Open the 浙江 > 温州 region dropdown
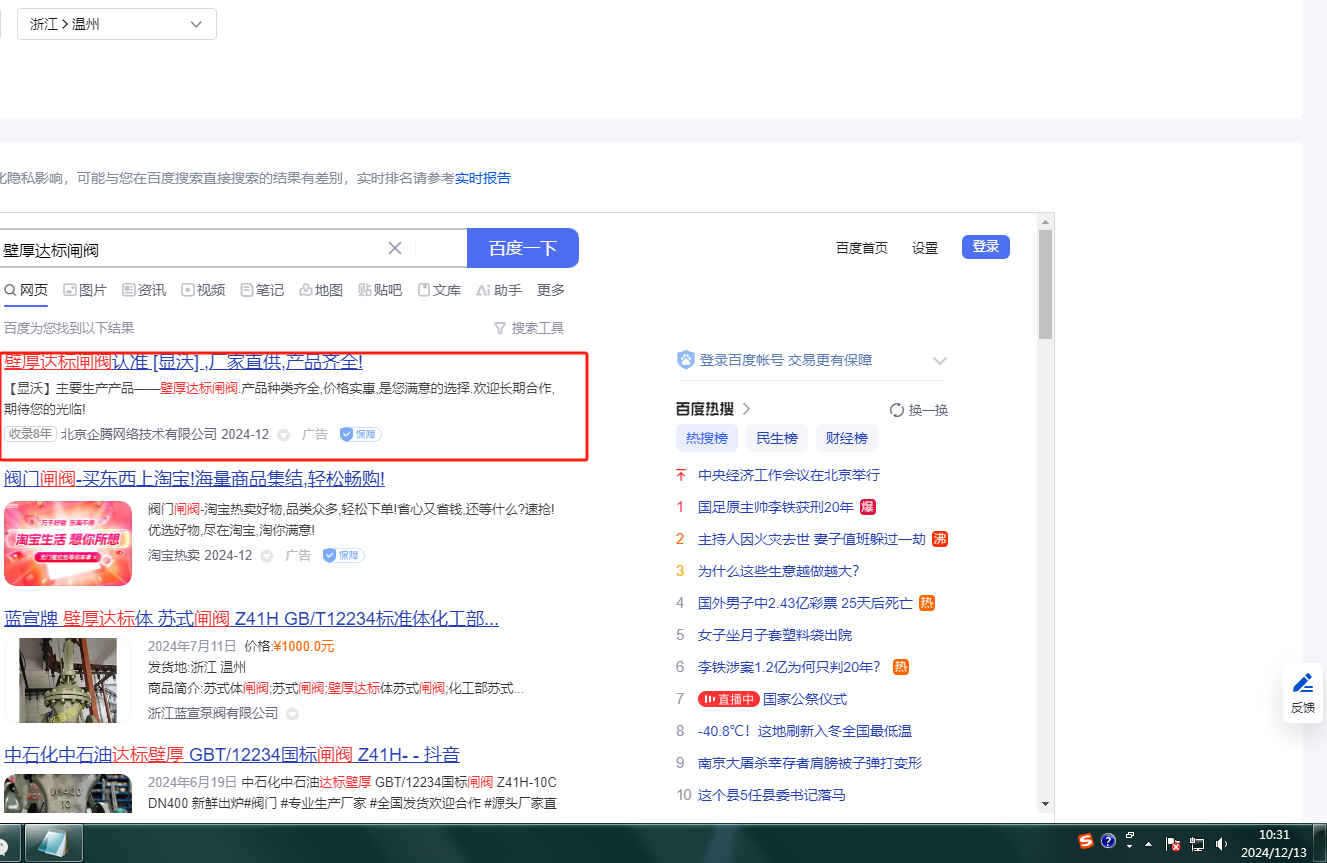 coord(116,24)
